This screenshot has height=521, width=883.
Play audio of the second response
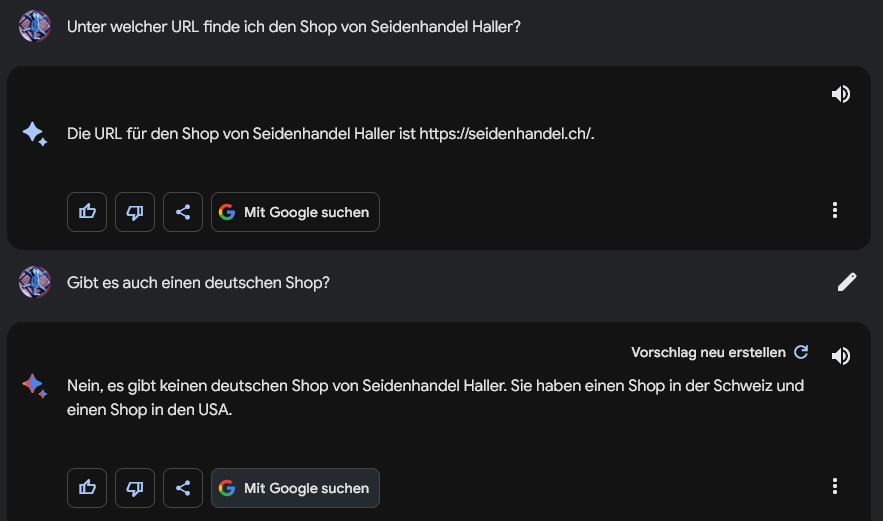pyautogui.click(x=841, y=355)
